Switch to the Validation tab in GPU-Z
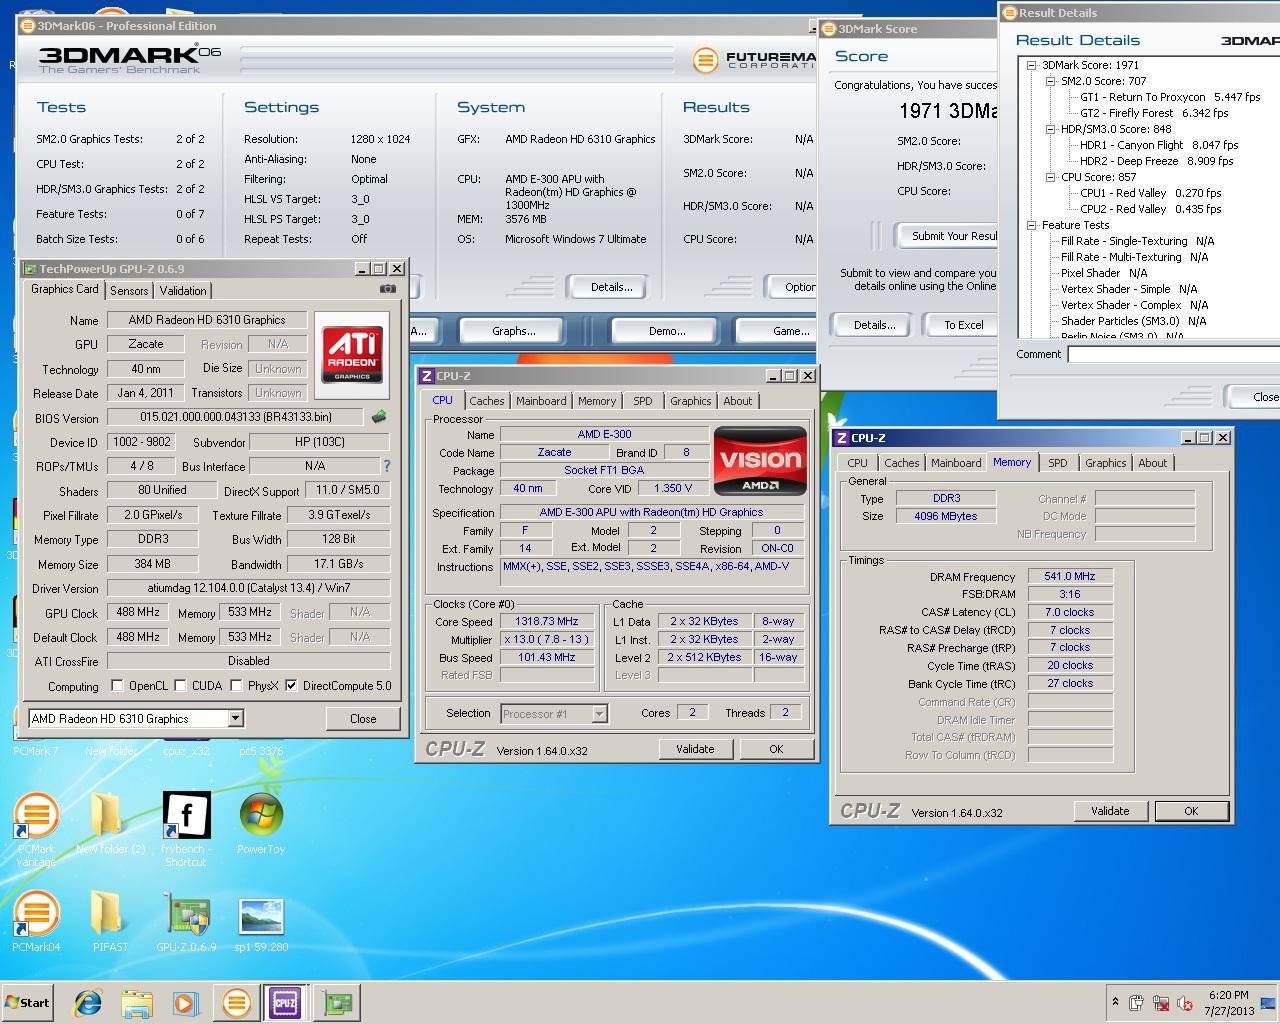The height and width of the screenshot is (1024, 1280). [x=183, y=291]
